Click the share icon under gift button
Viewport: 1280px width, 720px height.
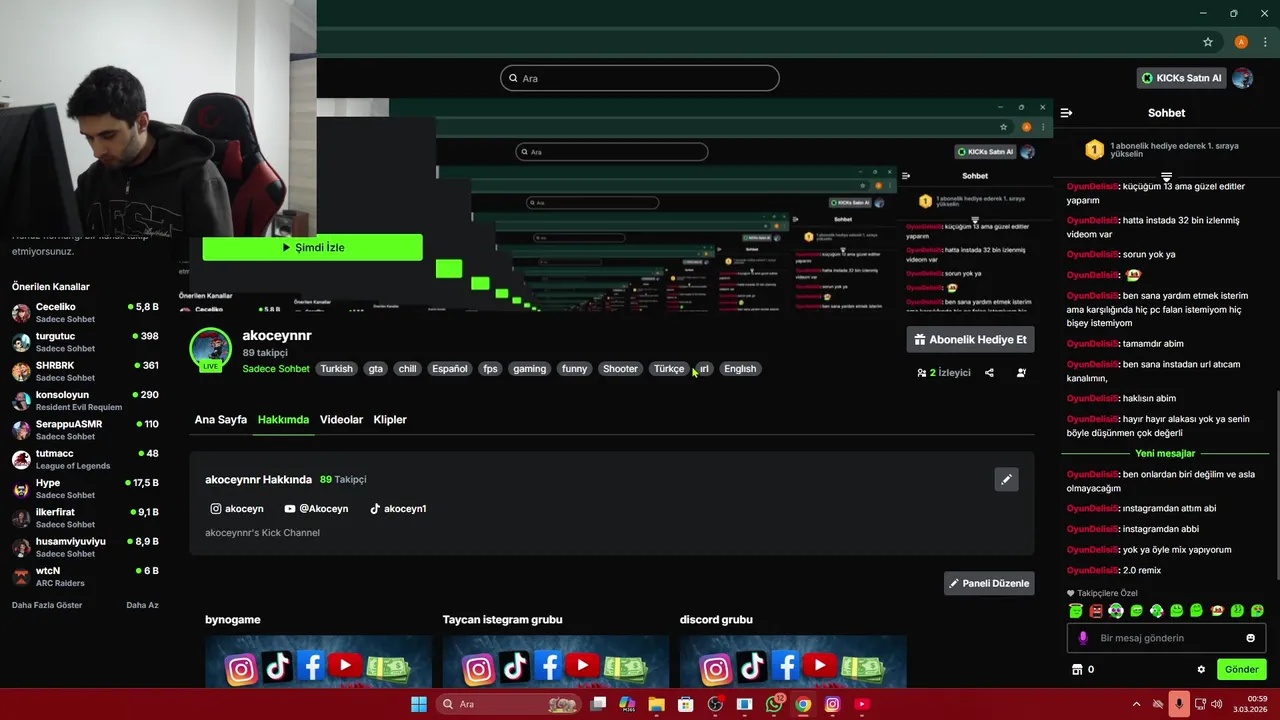(x=989, y=372)
